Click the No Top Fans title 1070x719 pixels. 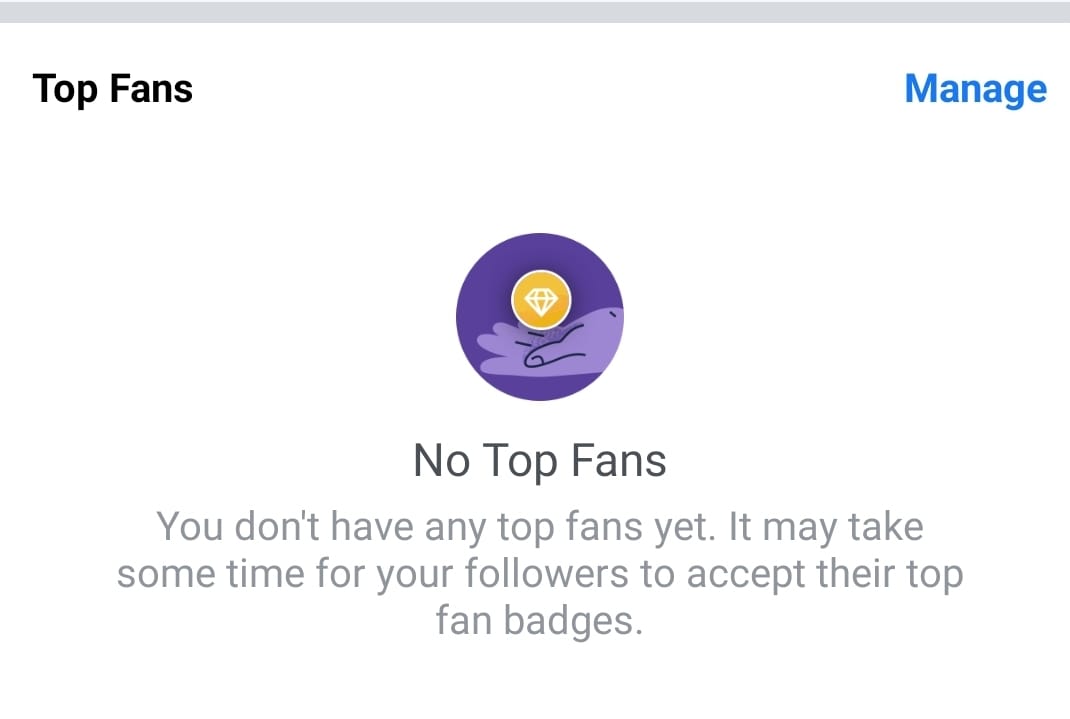(x=540, y=461)
